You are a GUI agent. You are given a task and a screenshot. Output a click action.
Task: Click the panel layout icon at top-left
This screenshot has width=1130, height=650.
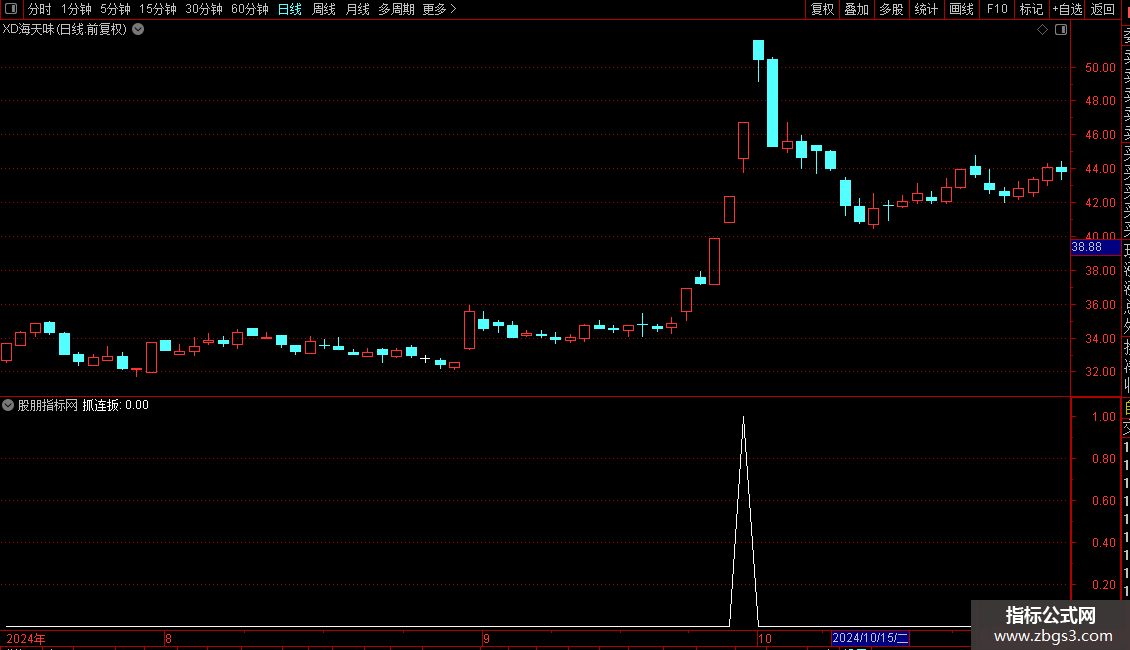coord(11,9)
